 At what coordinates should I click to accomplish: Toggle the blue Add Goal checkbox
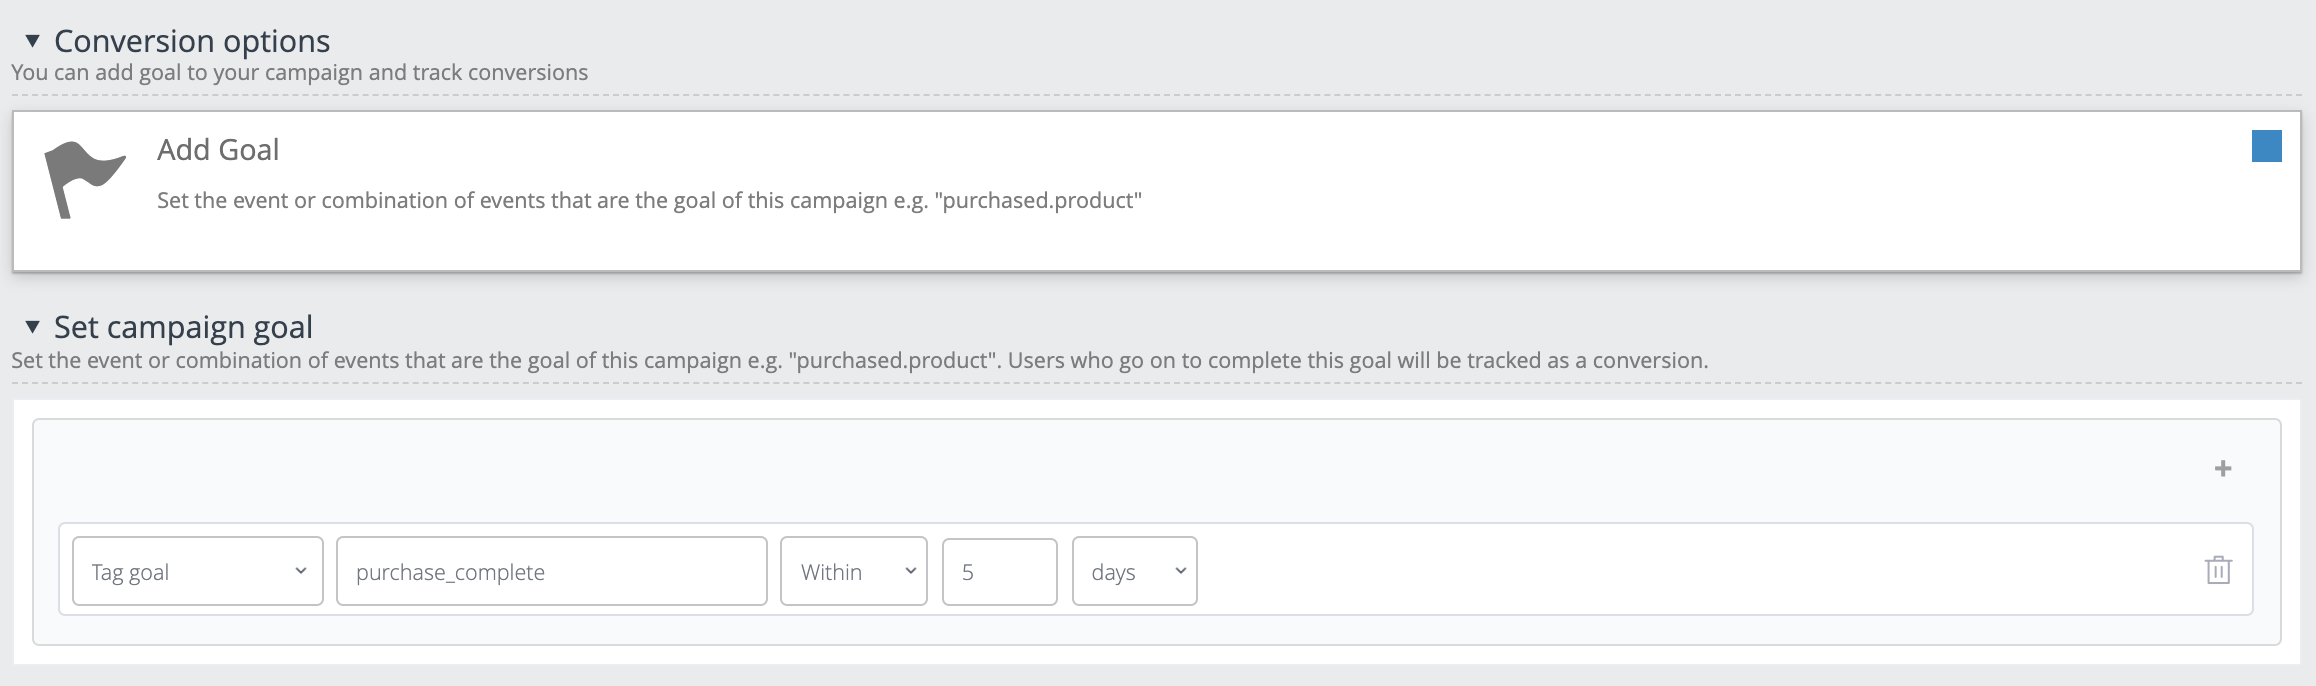click(2266, 146)
